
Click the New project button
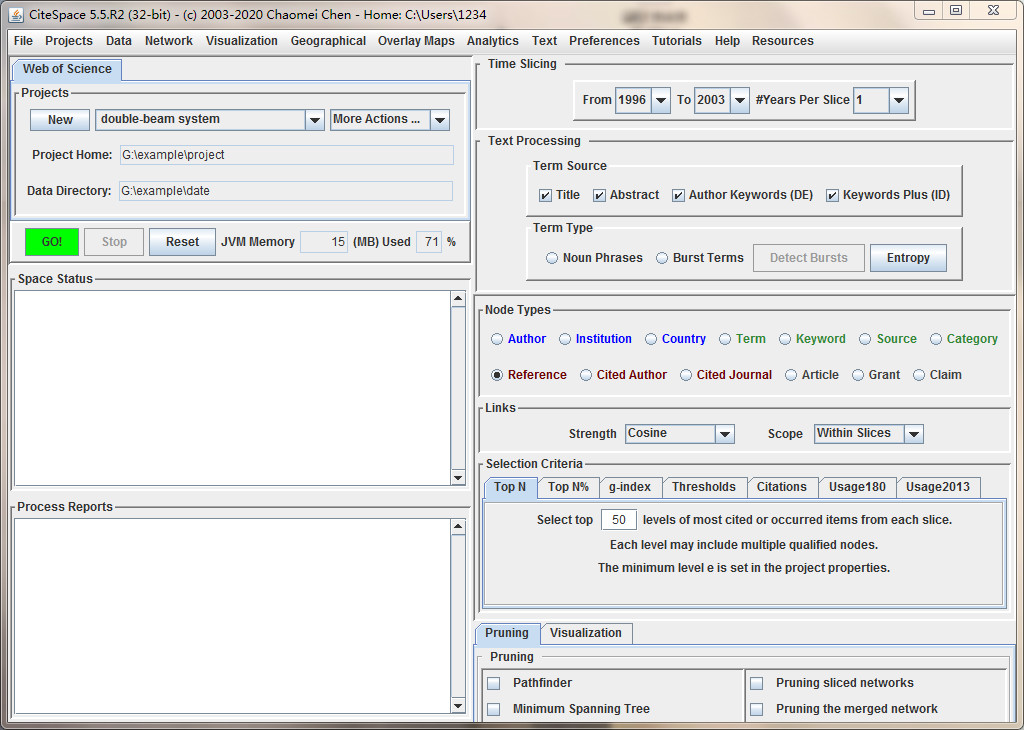(60, 120)
